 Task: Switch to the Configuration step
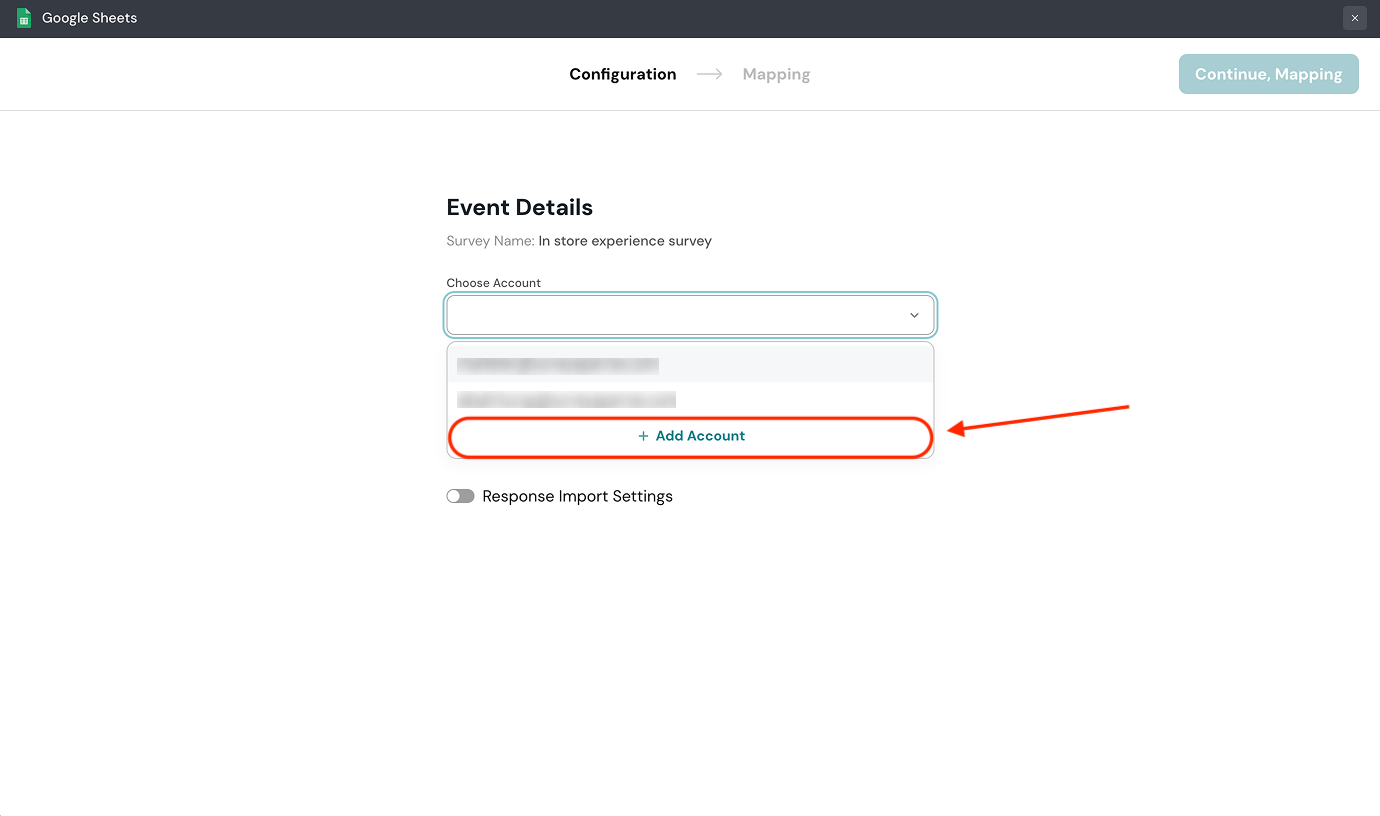(622, 74)
